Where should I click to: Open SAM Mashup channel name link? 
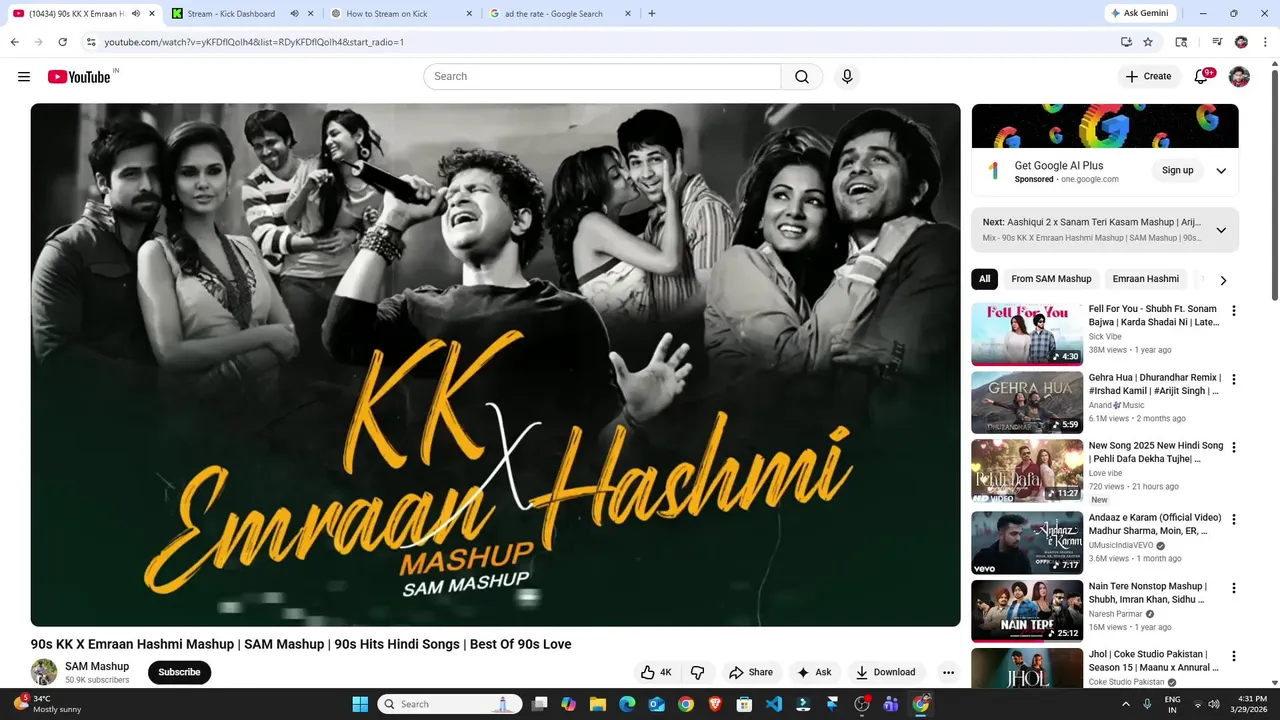pos(97,666)
